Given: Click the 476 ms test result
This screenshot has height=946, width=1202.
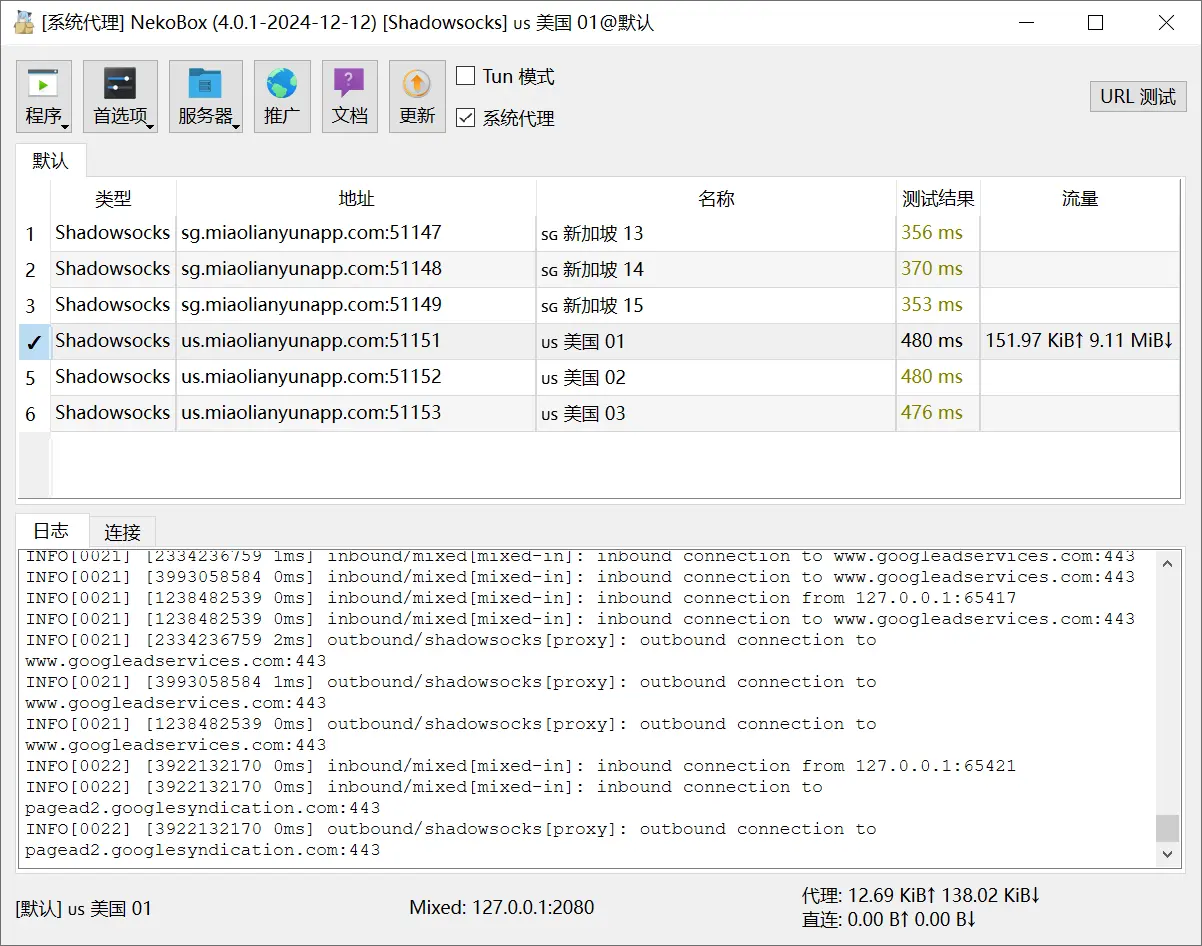Looking at the screenshot, I should [x=938, y=413].
